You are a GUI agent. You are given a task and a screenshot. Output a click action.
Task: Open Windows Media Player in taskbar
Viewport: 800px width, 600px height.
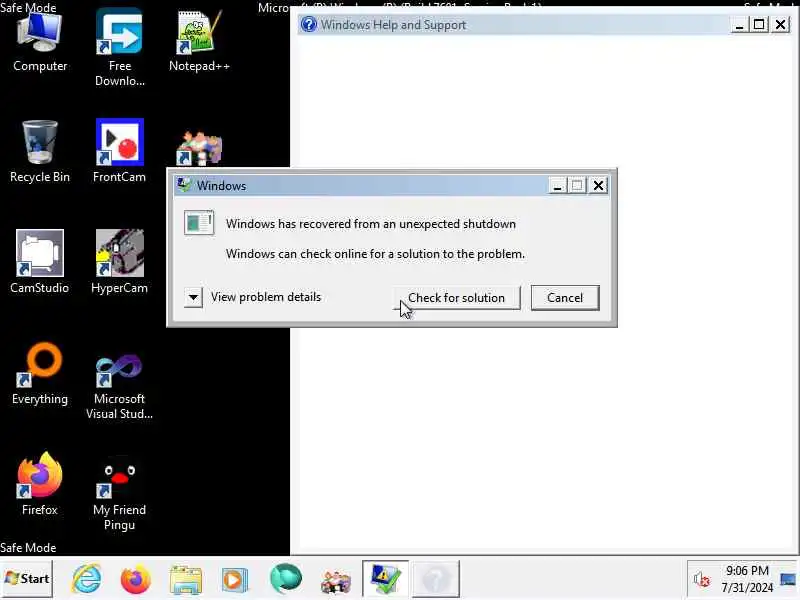click(235, 580)
